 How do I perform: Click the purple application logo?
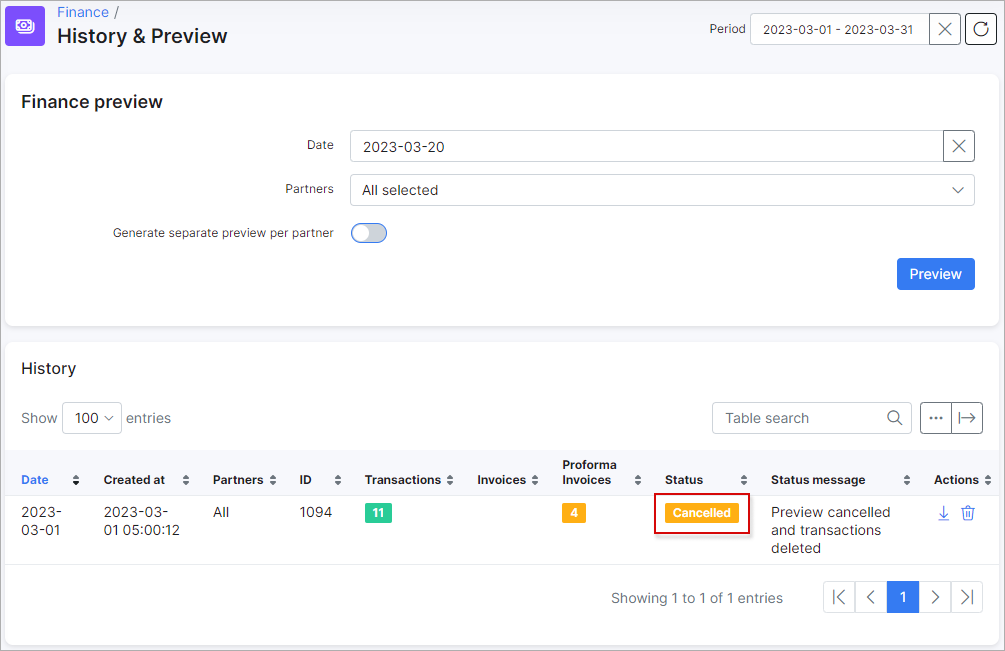25,25
